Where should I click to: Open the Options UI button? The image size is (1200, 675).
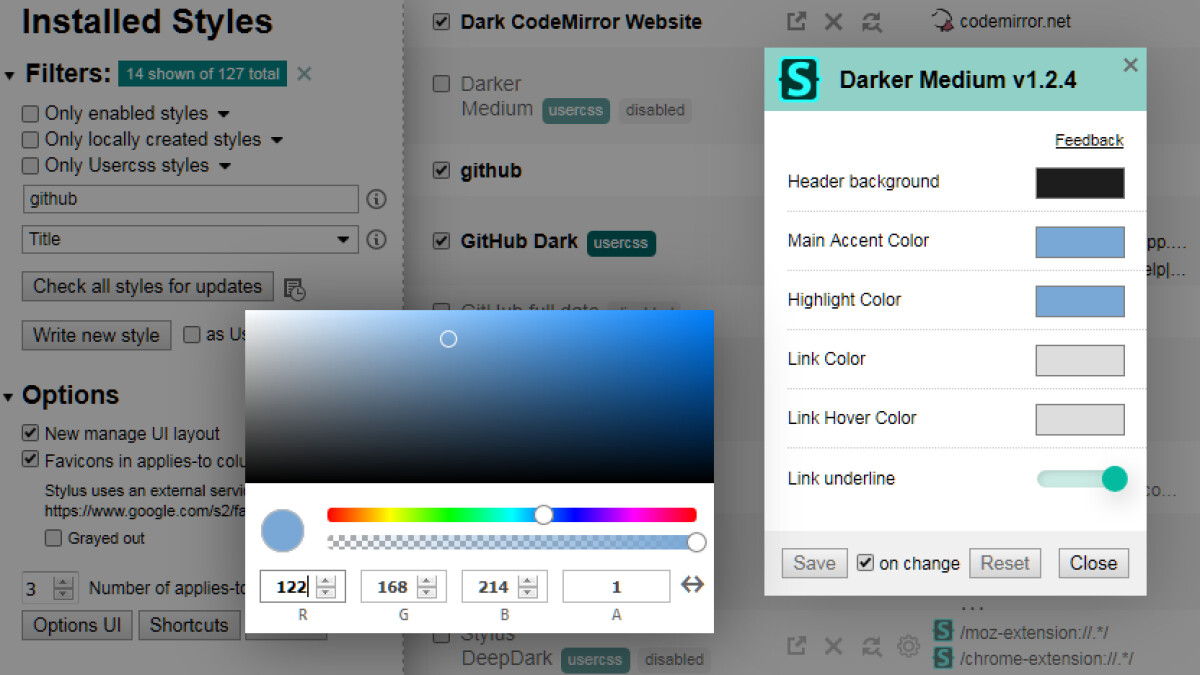[77, 625]
